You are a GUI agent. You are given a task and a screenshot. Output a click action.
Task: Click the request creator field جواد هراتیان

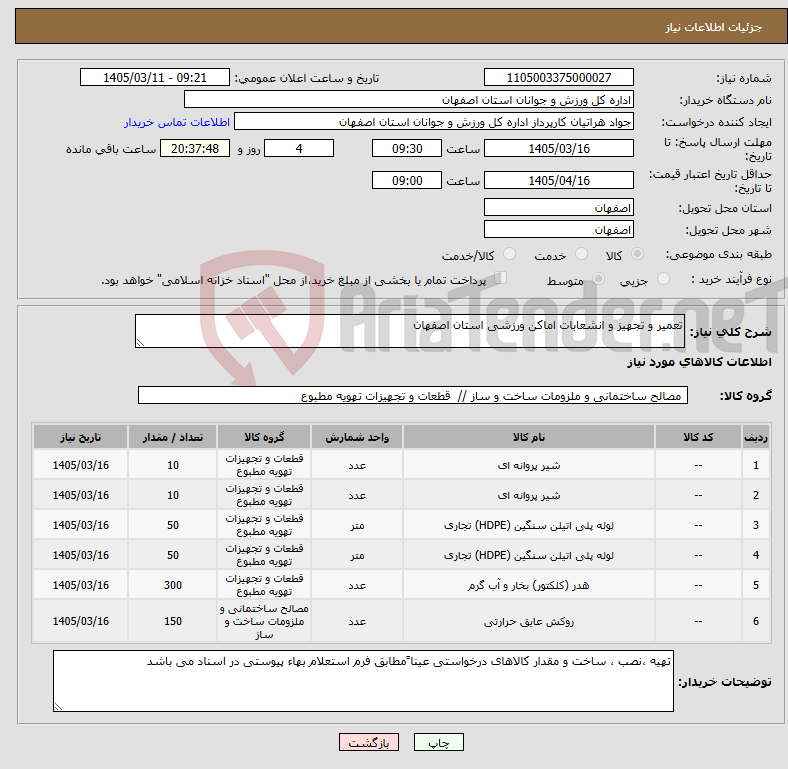(x=434, y=122)
